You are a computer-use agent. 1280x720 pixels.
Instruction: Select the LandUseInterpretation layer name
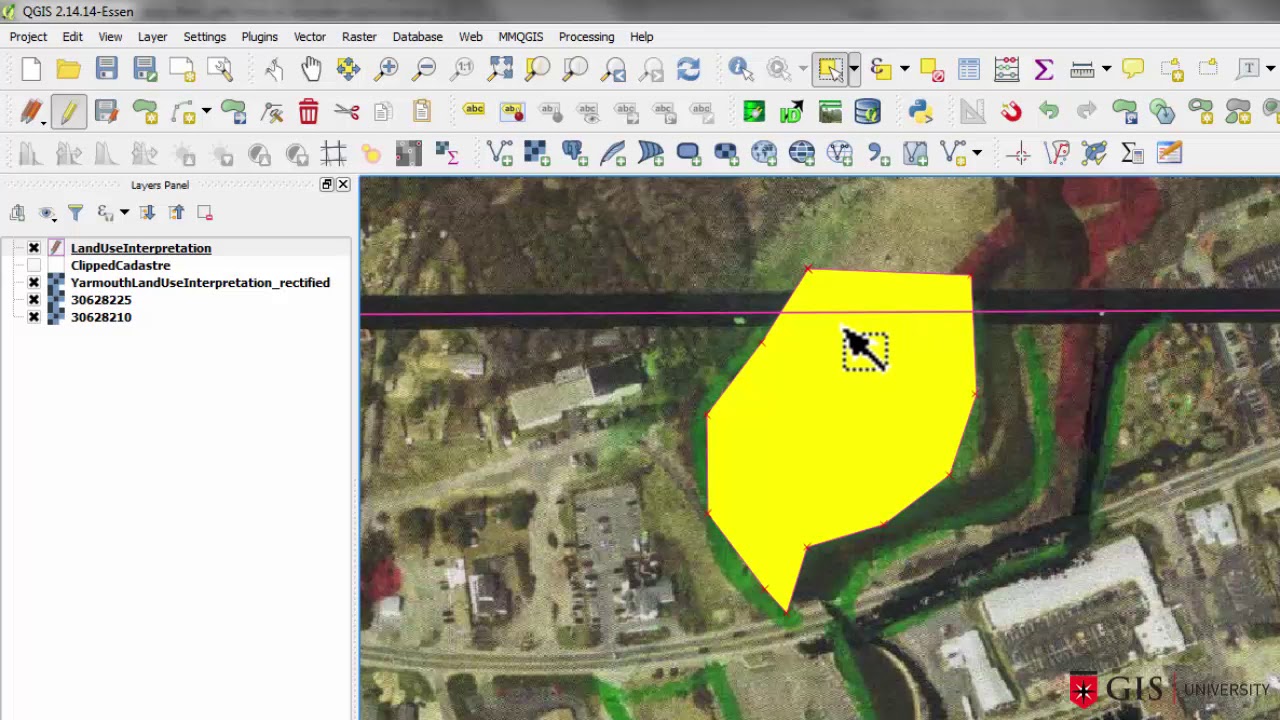click(141, 248)
